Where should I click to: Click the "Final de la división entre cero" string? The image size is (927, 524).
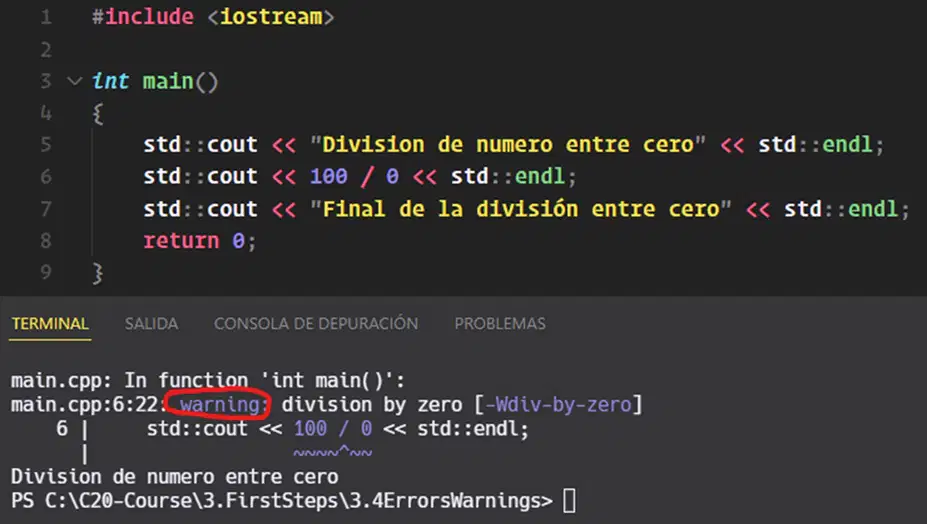pos(521,209)
